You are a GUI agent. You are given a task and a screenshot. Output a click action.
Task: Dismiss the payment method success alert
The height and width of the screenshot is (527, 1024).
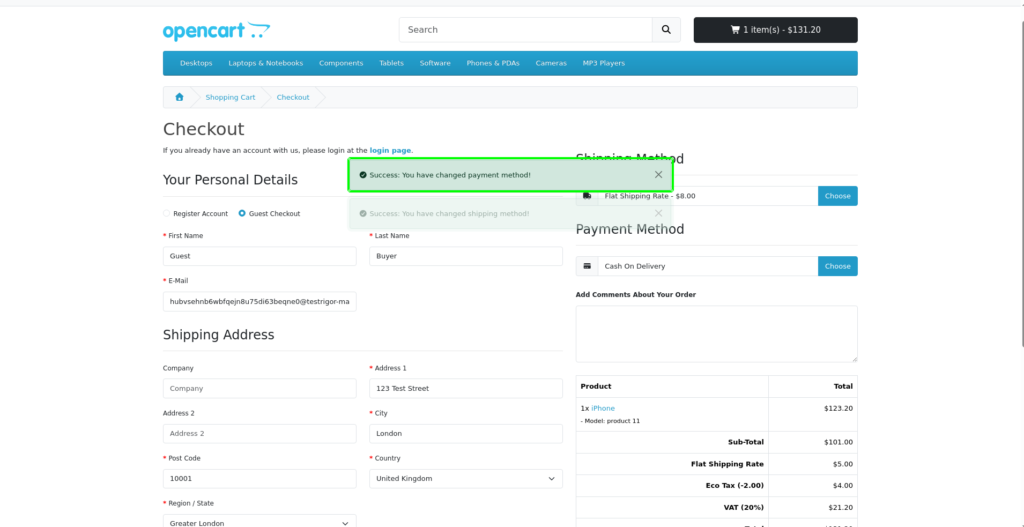(x=658, y=174)
